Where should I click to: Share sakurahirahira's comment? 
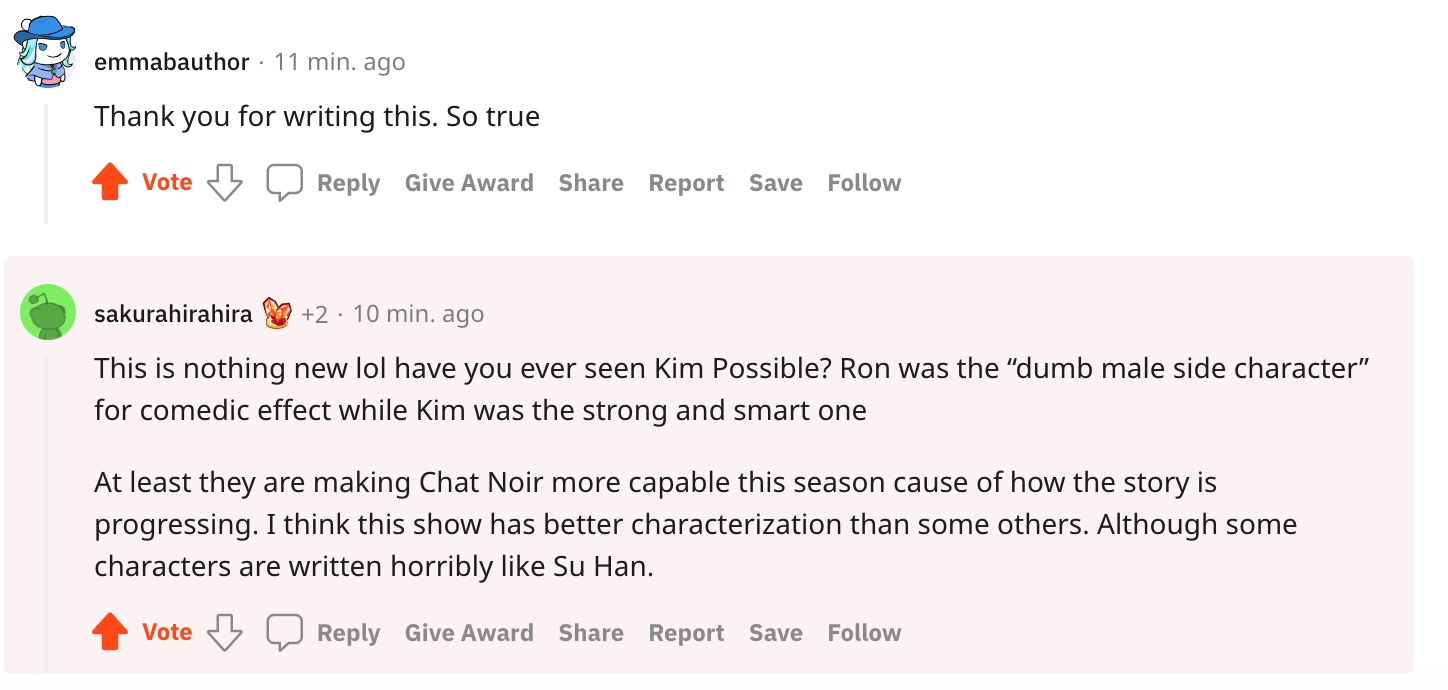pyautogui.click(x=591, y=633)
